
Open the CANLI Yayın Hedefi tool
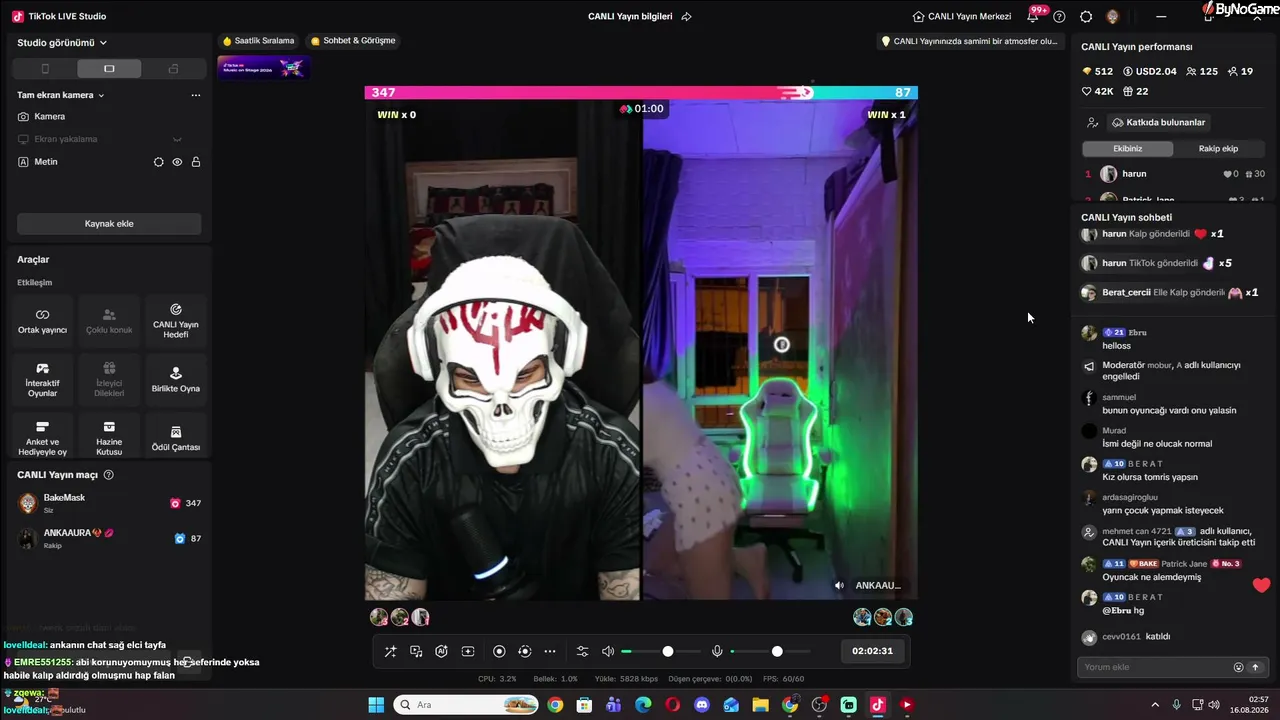(x=176, y=321)
